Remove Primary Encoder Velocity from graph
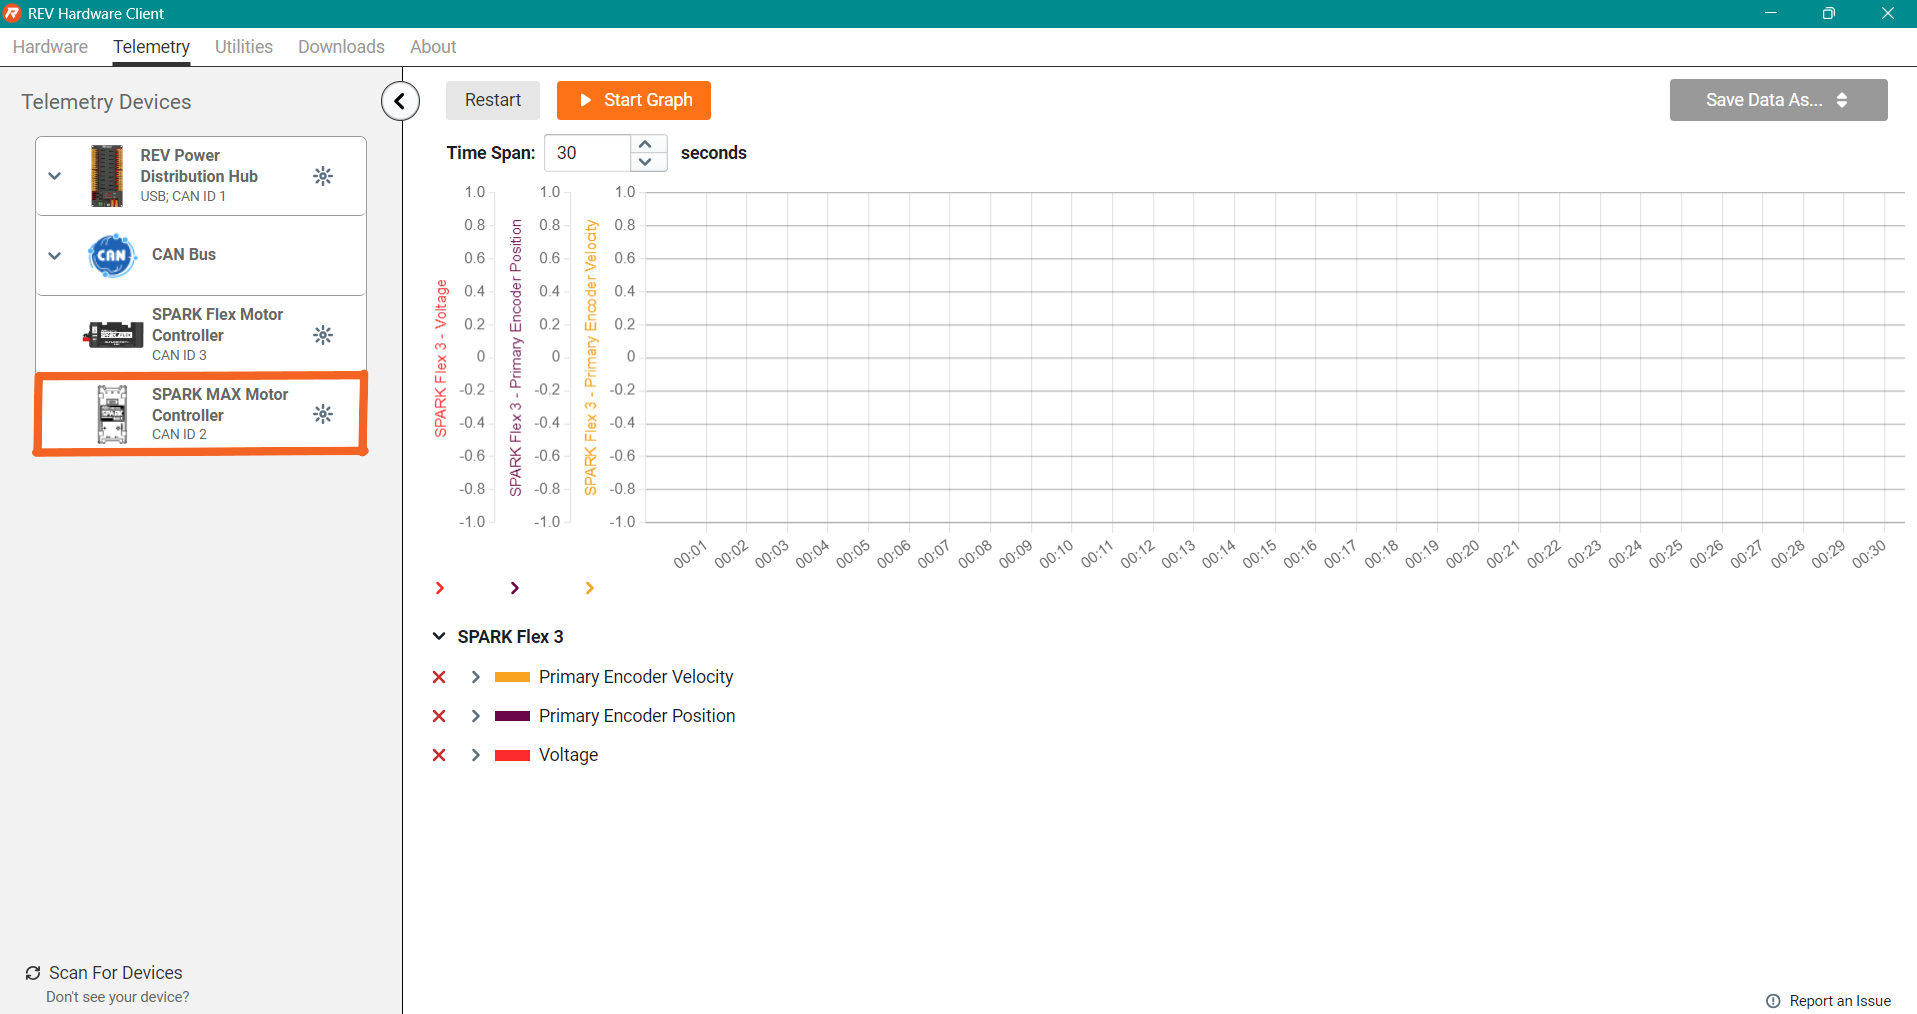Viewport: 1917px width, 1014px height. click(x=439, y=677)
